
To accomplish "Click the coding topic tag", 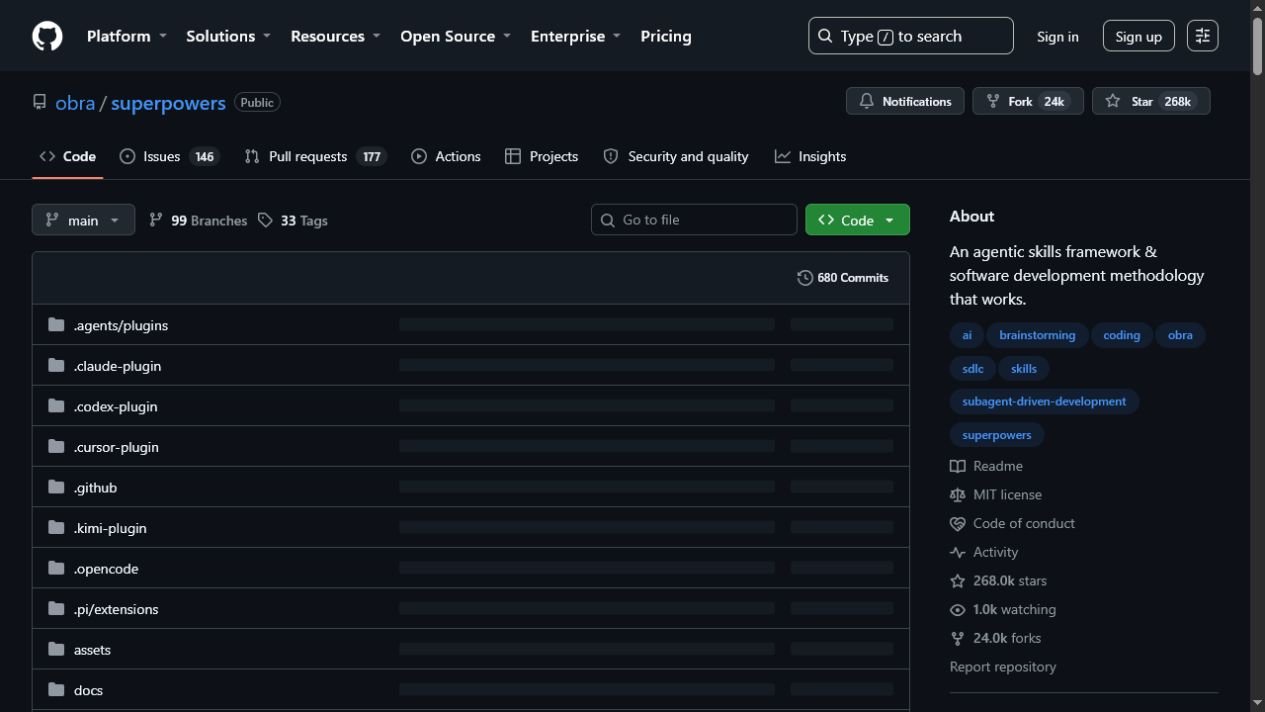I will 1121,335.
